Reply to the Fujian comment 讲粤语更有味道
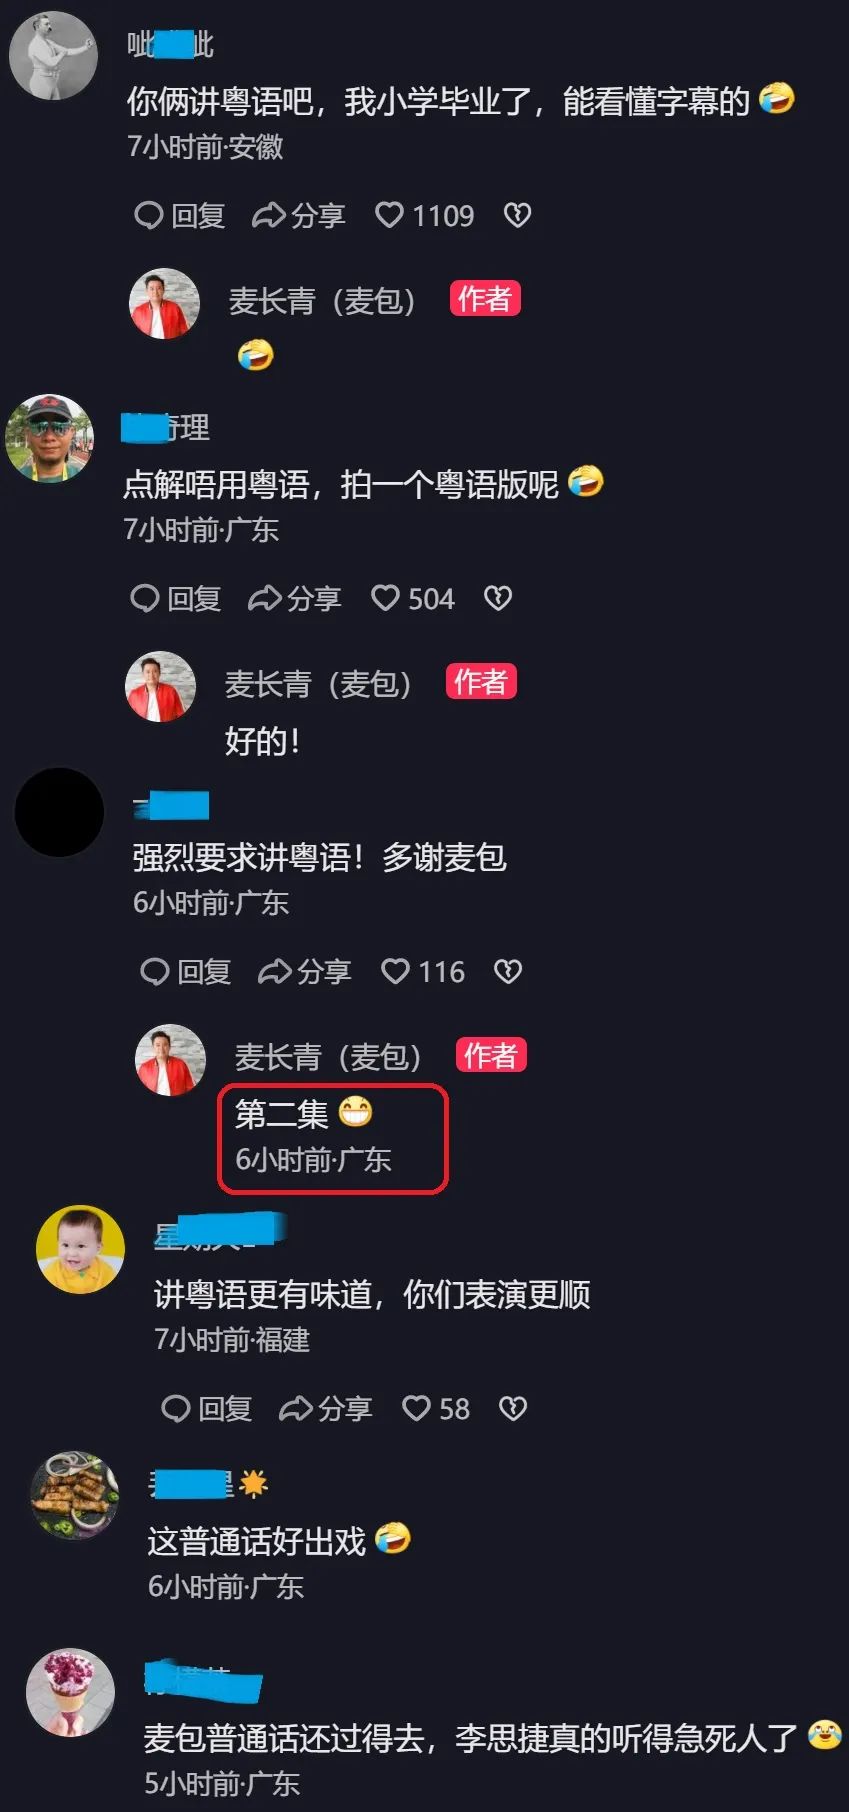Screen dimensions: 849x1812 click(206, 1408)
